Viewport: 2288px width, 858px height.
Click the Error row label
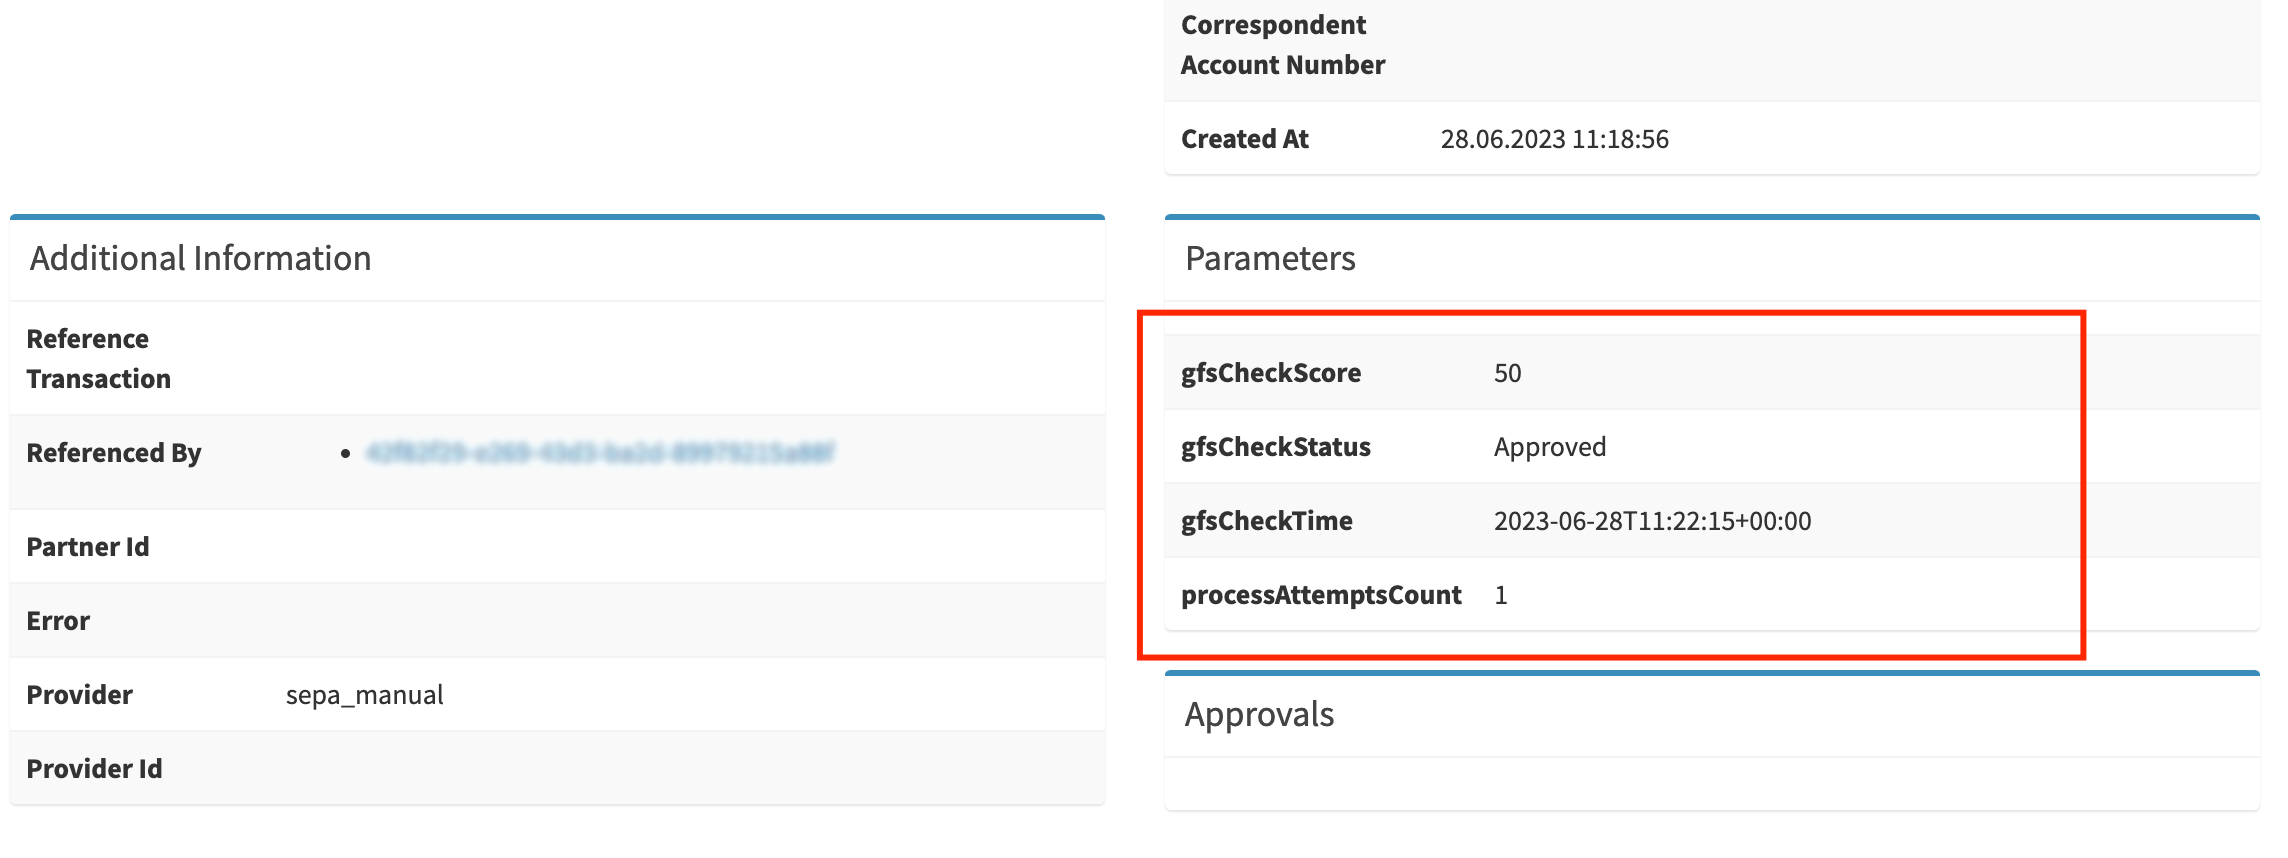tap(58, 621)
